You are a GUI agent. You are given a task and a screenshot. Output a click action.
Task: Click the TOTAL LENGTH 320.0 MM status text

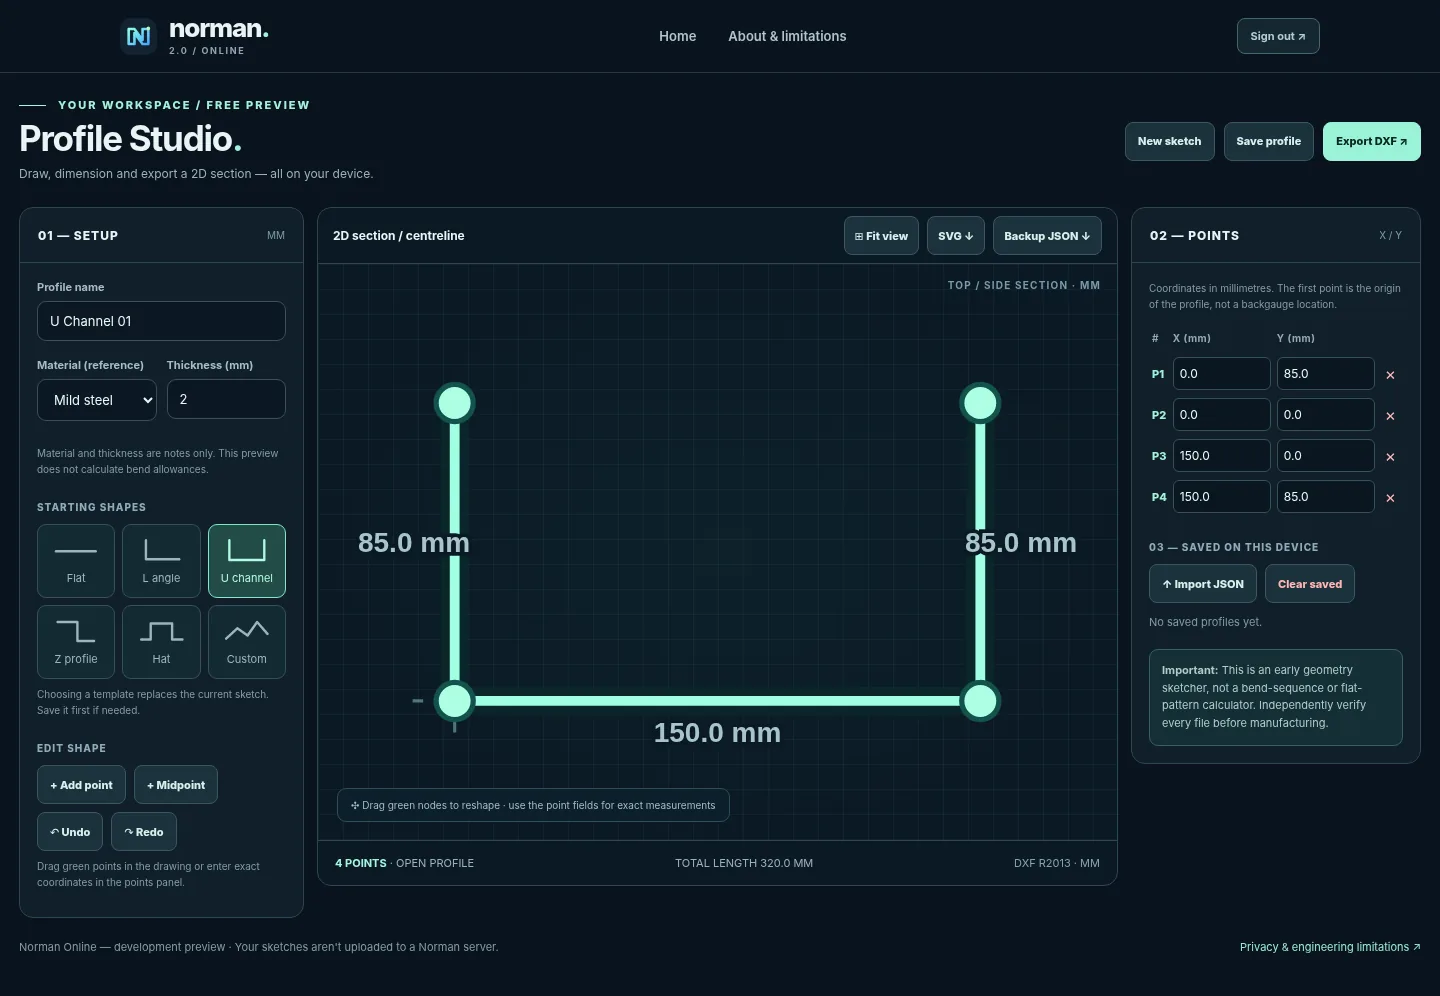(744, 863)
